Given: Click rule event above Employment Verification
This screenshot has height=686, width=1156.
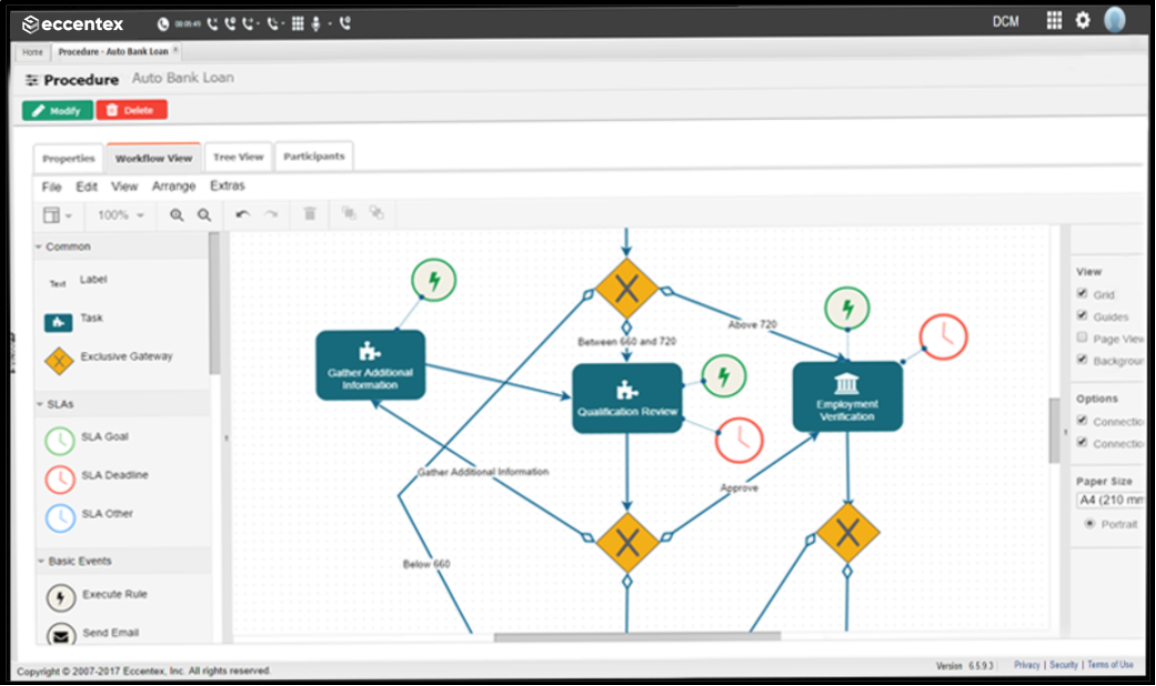Looking at the screenshot, I should click(x=847, y=308).
